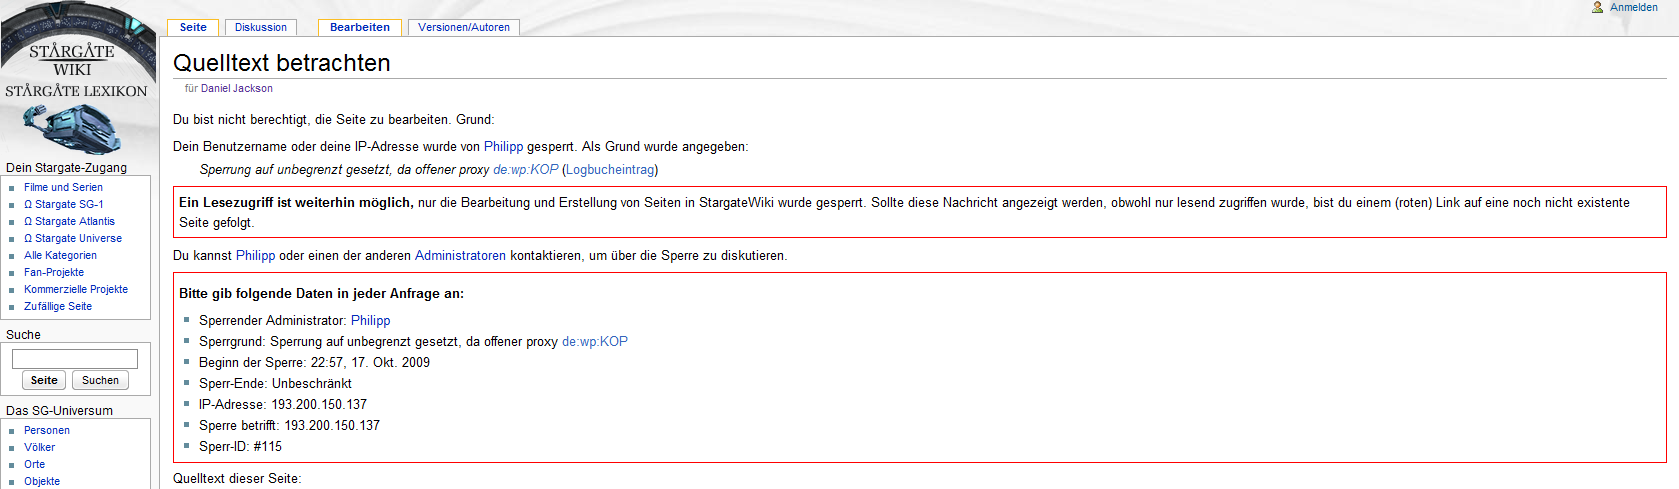Open Filme und Serien in sidebar
This screenshot has height=489, width=1679.
(x=63, y=187)
